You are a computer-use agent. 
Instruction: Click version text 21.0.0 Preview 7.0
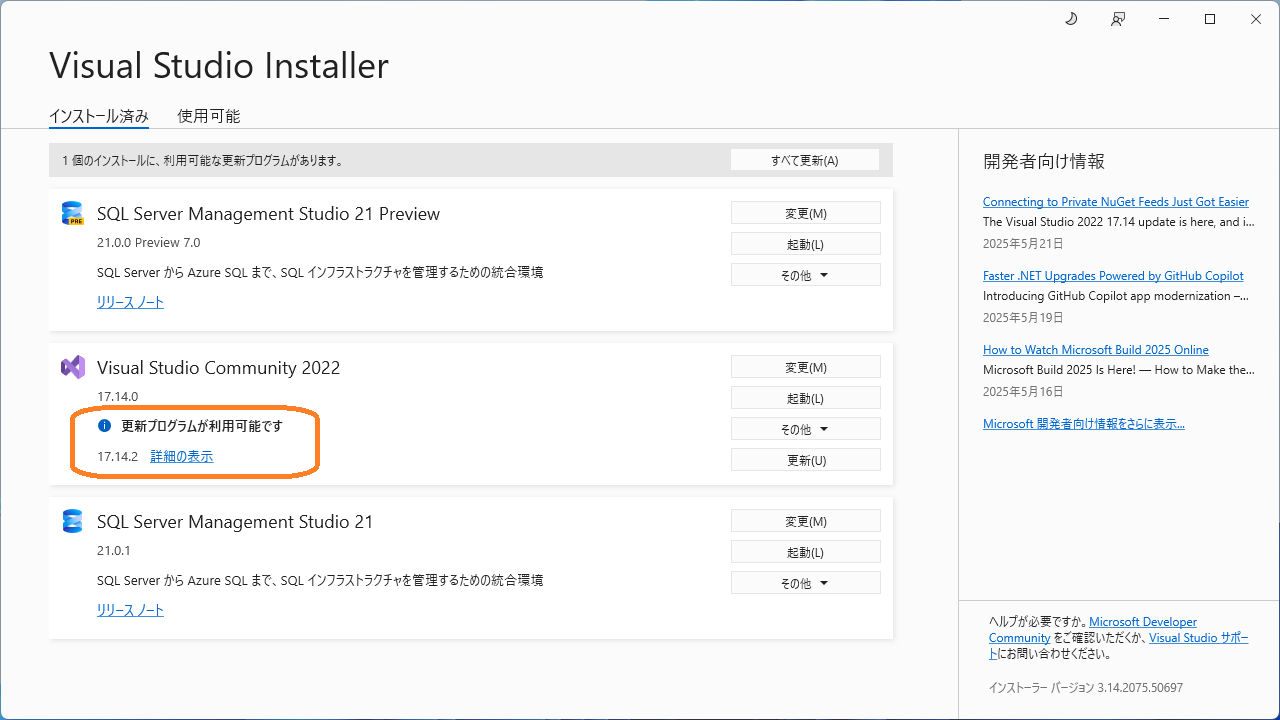pos(148,243)
